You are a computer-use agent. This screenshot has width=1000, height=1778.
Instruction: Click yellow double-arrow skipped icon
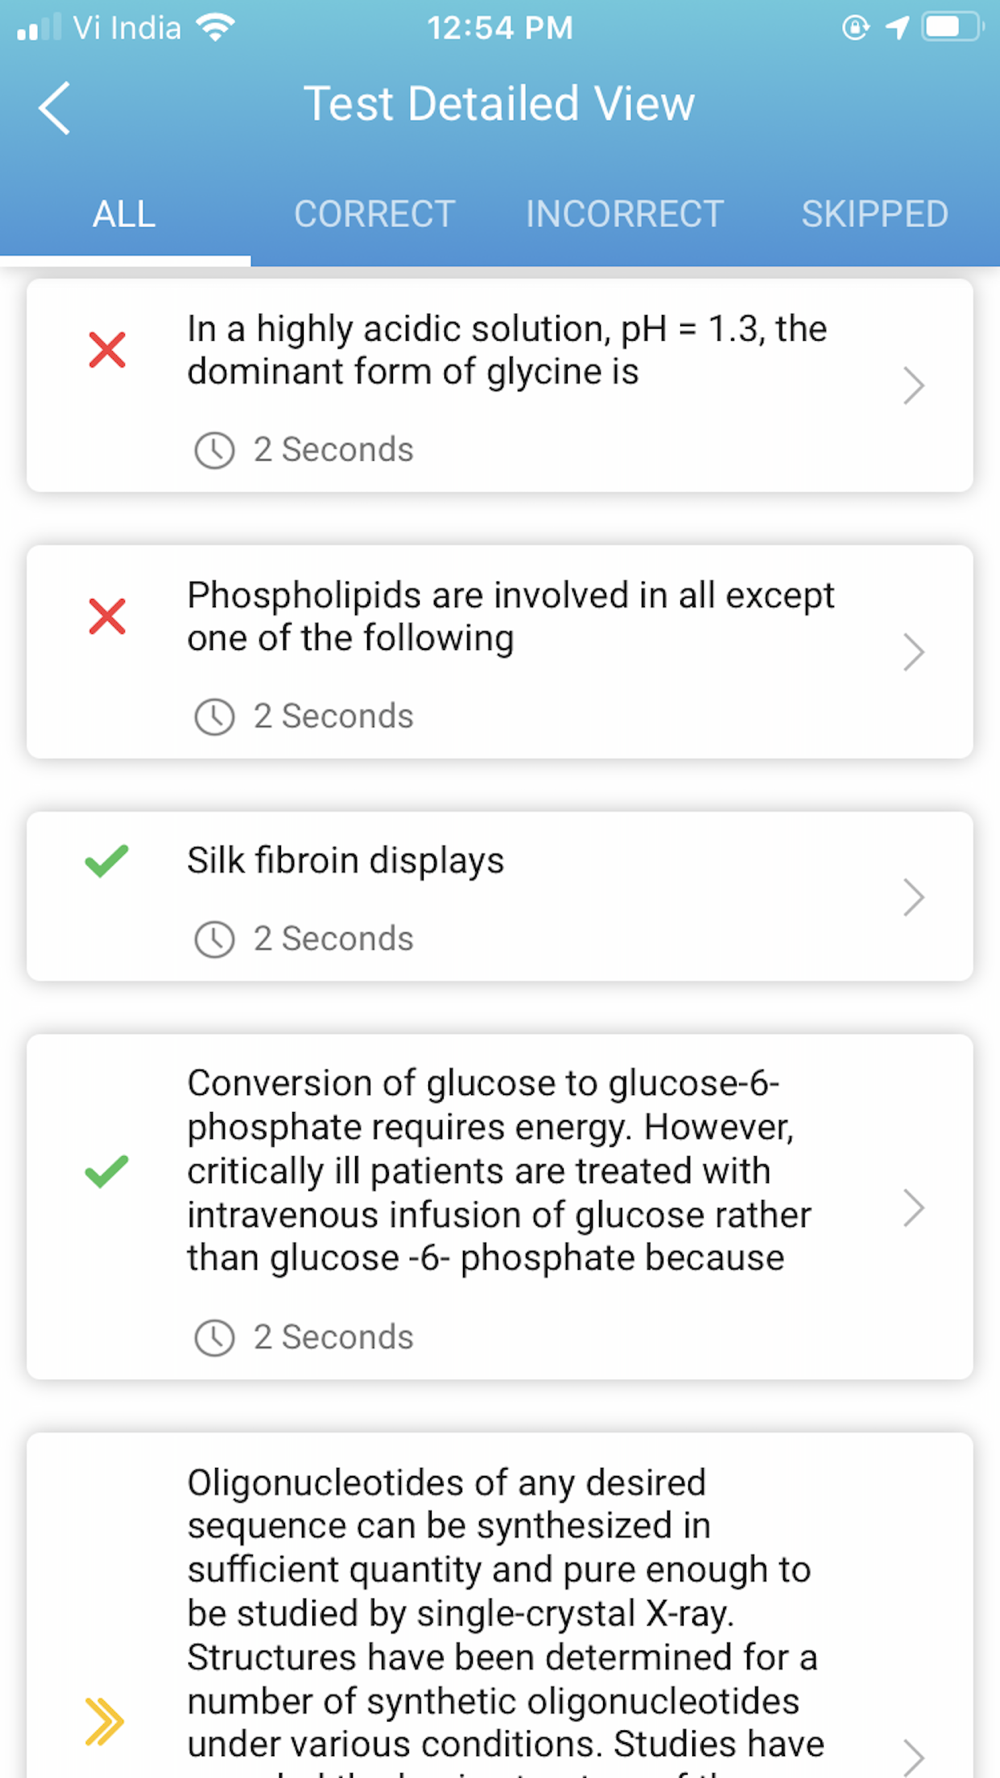[105, 1721]
